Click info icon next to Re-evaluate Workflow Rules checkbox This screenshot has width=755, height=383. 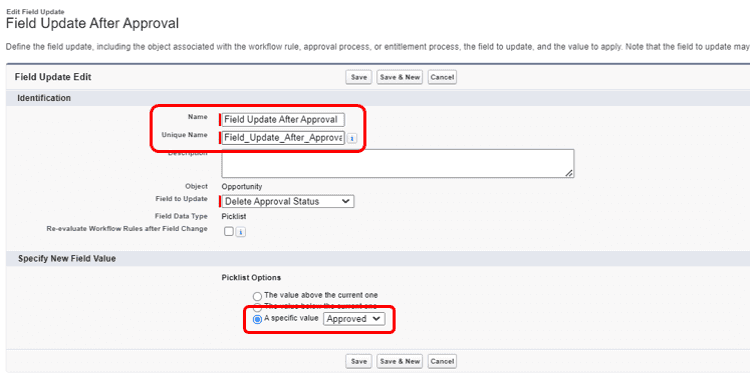(x=241, y=232)
